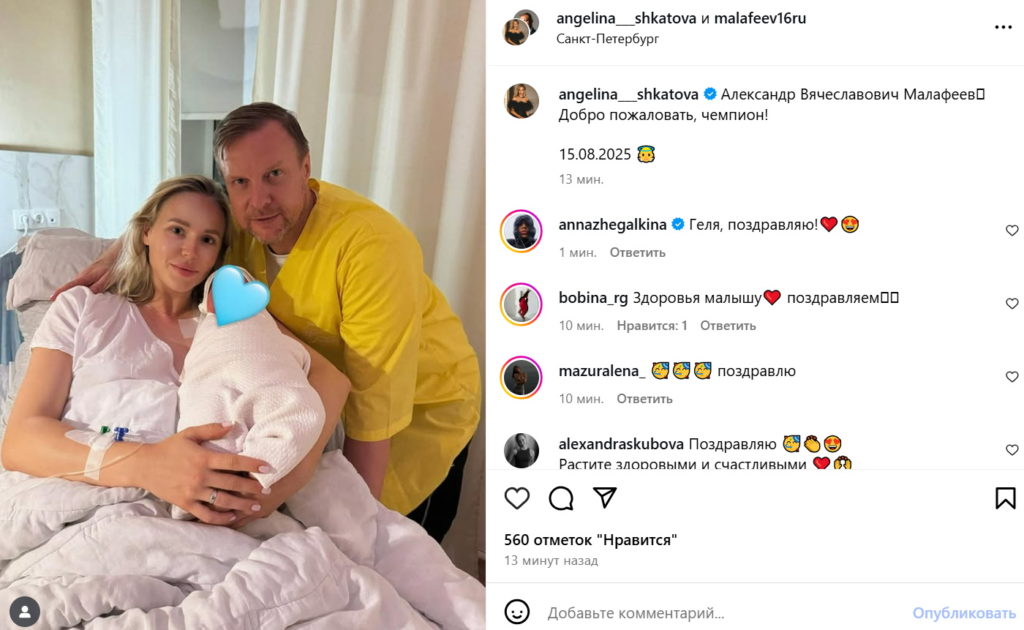The height and width of the screenshot is (630, 1024).
Task: Click the Опубликовать button
Action: (964, 613)
